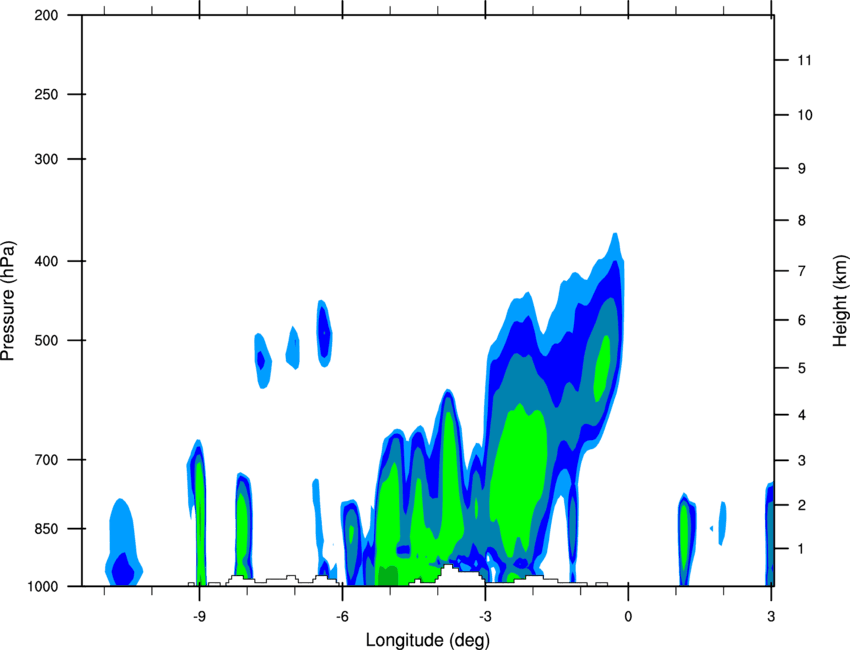
Task: Pick the 8 km height label
Action: point(802,221)
